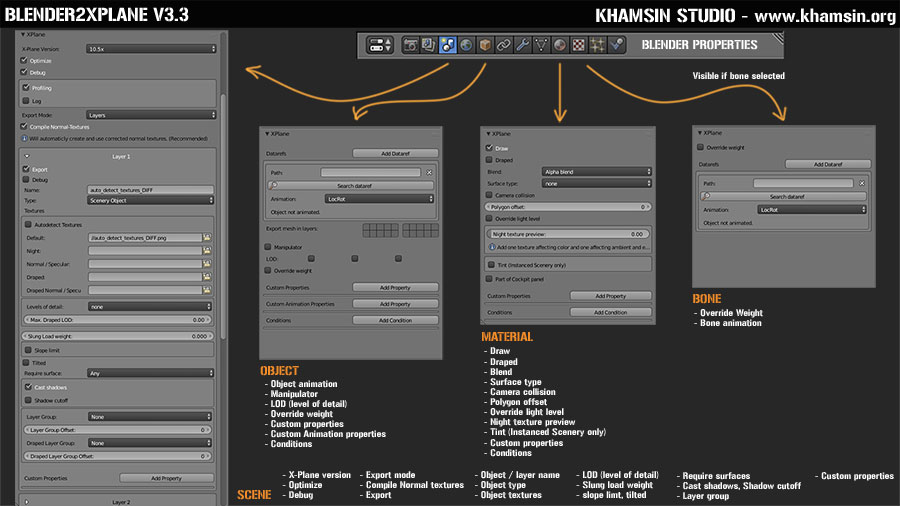This screenshot has height=506, width=900.
Task: Open Animation dropdown in the Object panel
Action: point(379,199)
